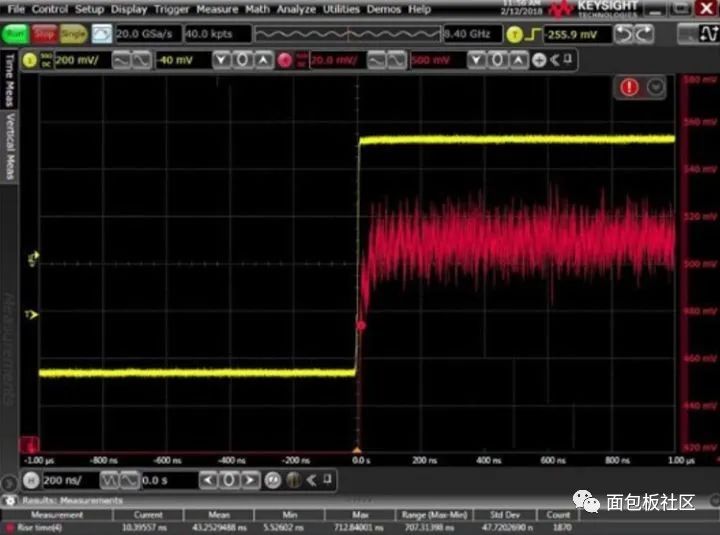Open the Analyze menu
The height and width of the screenshot is (535, 720).
[296, 9]
